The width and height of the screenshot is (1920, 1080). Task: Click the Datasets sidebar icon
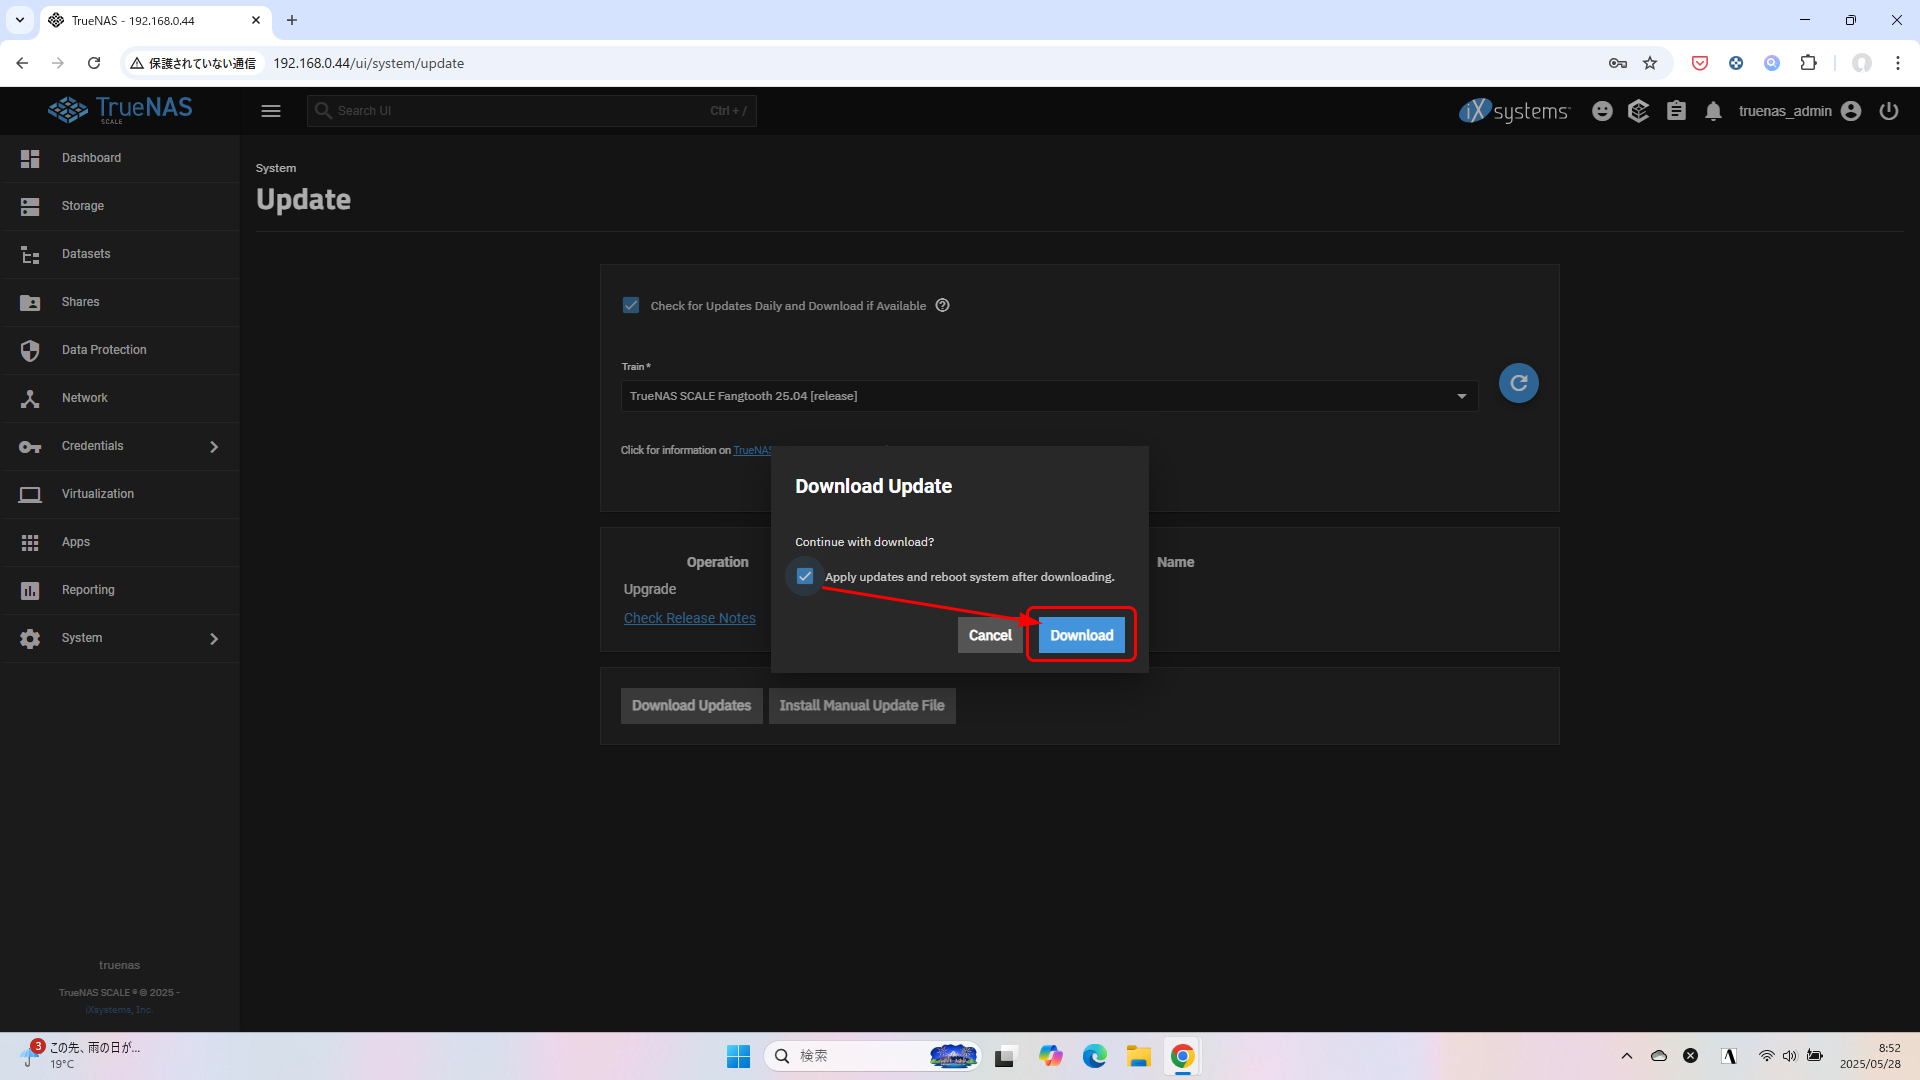pyautogui.click(x=30, y=254)
